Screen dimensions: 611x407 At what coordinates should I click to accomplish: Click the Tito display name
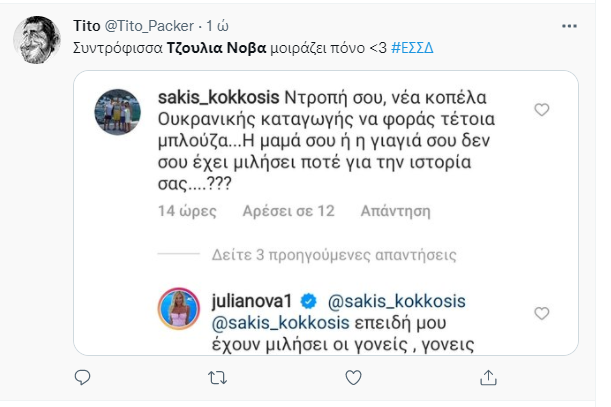[x=87, y=24]
